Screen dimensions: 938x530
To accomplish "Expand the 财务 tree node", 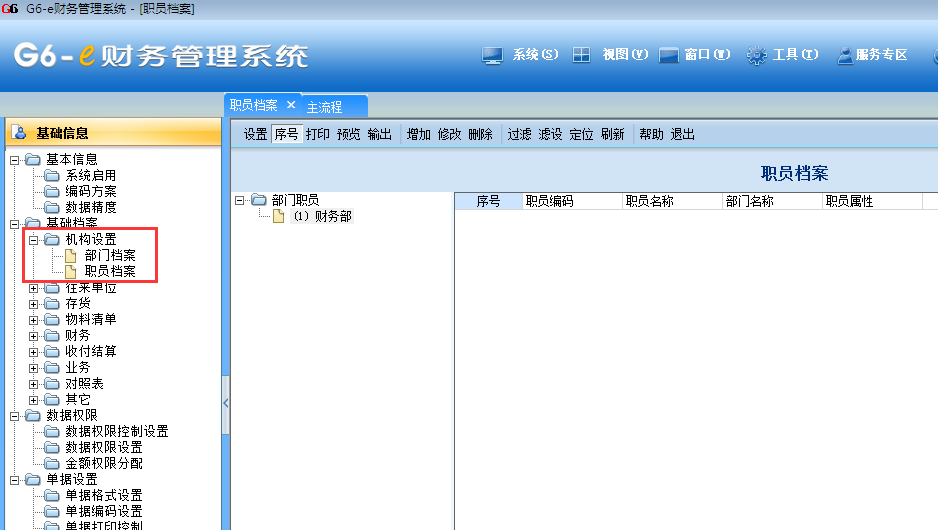I will pos(34,336).
